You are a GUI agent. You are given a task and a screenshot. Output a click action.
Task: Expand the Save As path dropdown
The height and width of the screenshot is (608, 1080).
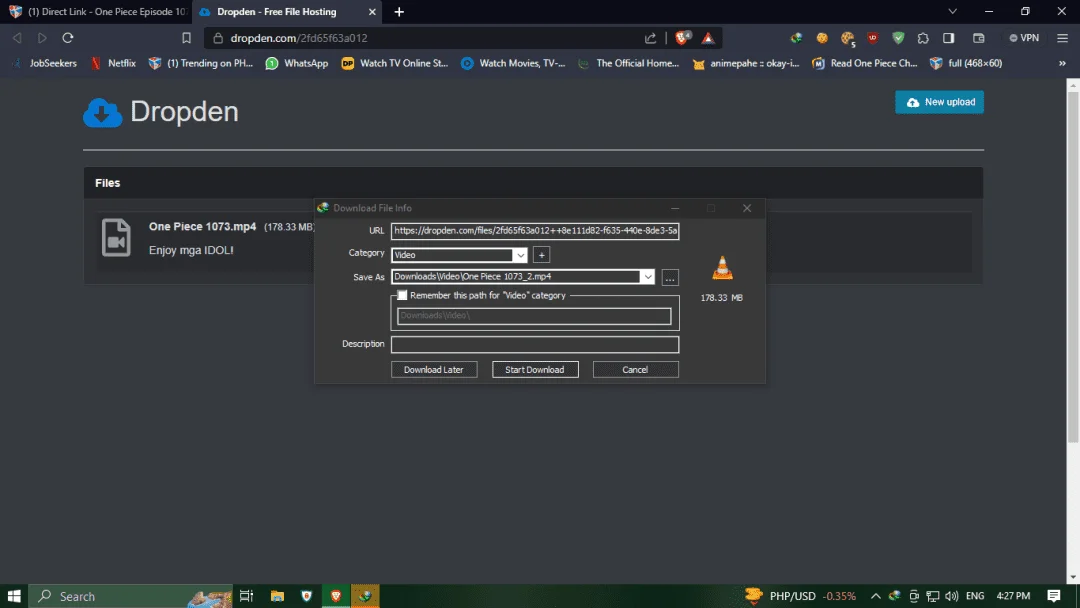tap(647, 277)
